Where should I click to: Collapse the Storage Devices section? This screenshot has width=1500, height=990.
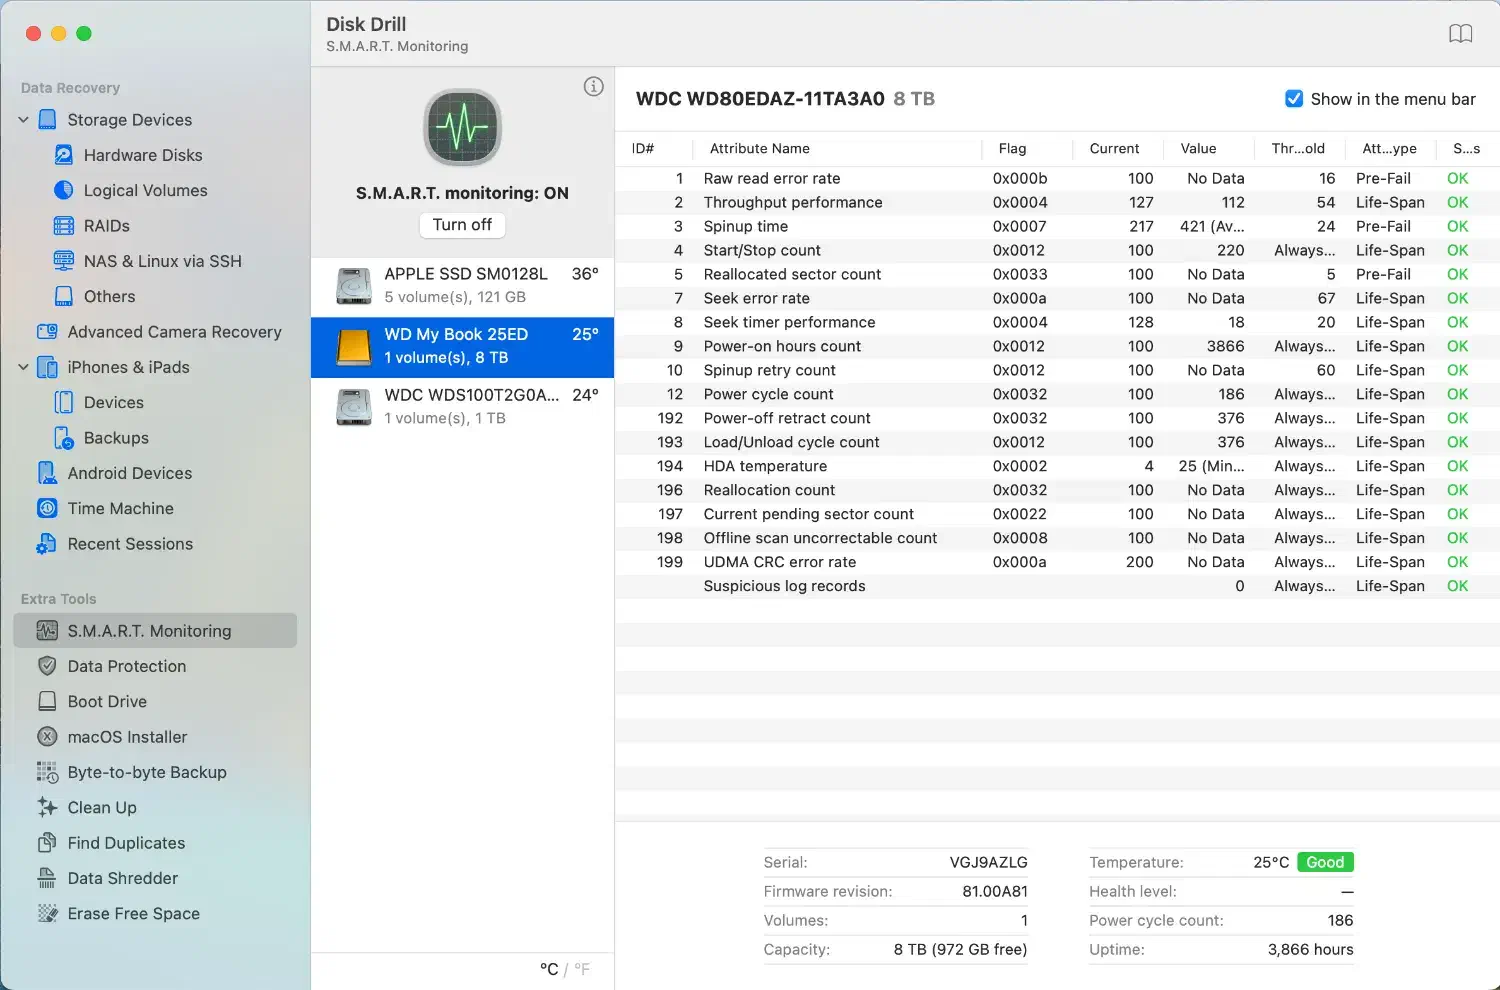[x=22, y=119]
